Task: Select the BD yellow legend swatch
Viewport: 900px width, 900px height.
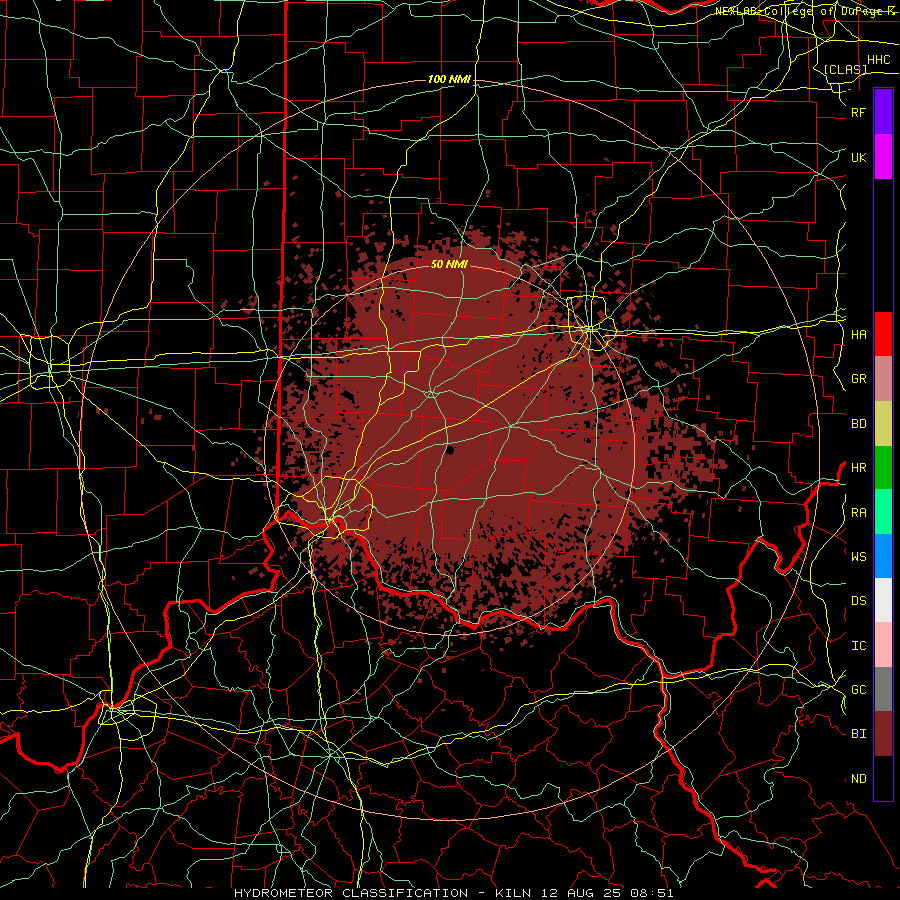Action: tap(883, 424)
